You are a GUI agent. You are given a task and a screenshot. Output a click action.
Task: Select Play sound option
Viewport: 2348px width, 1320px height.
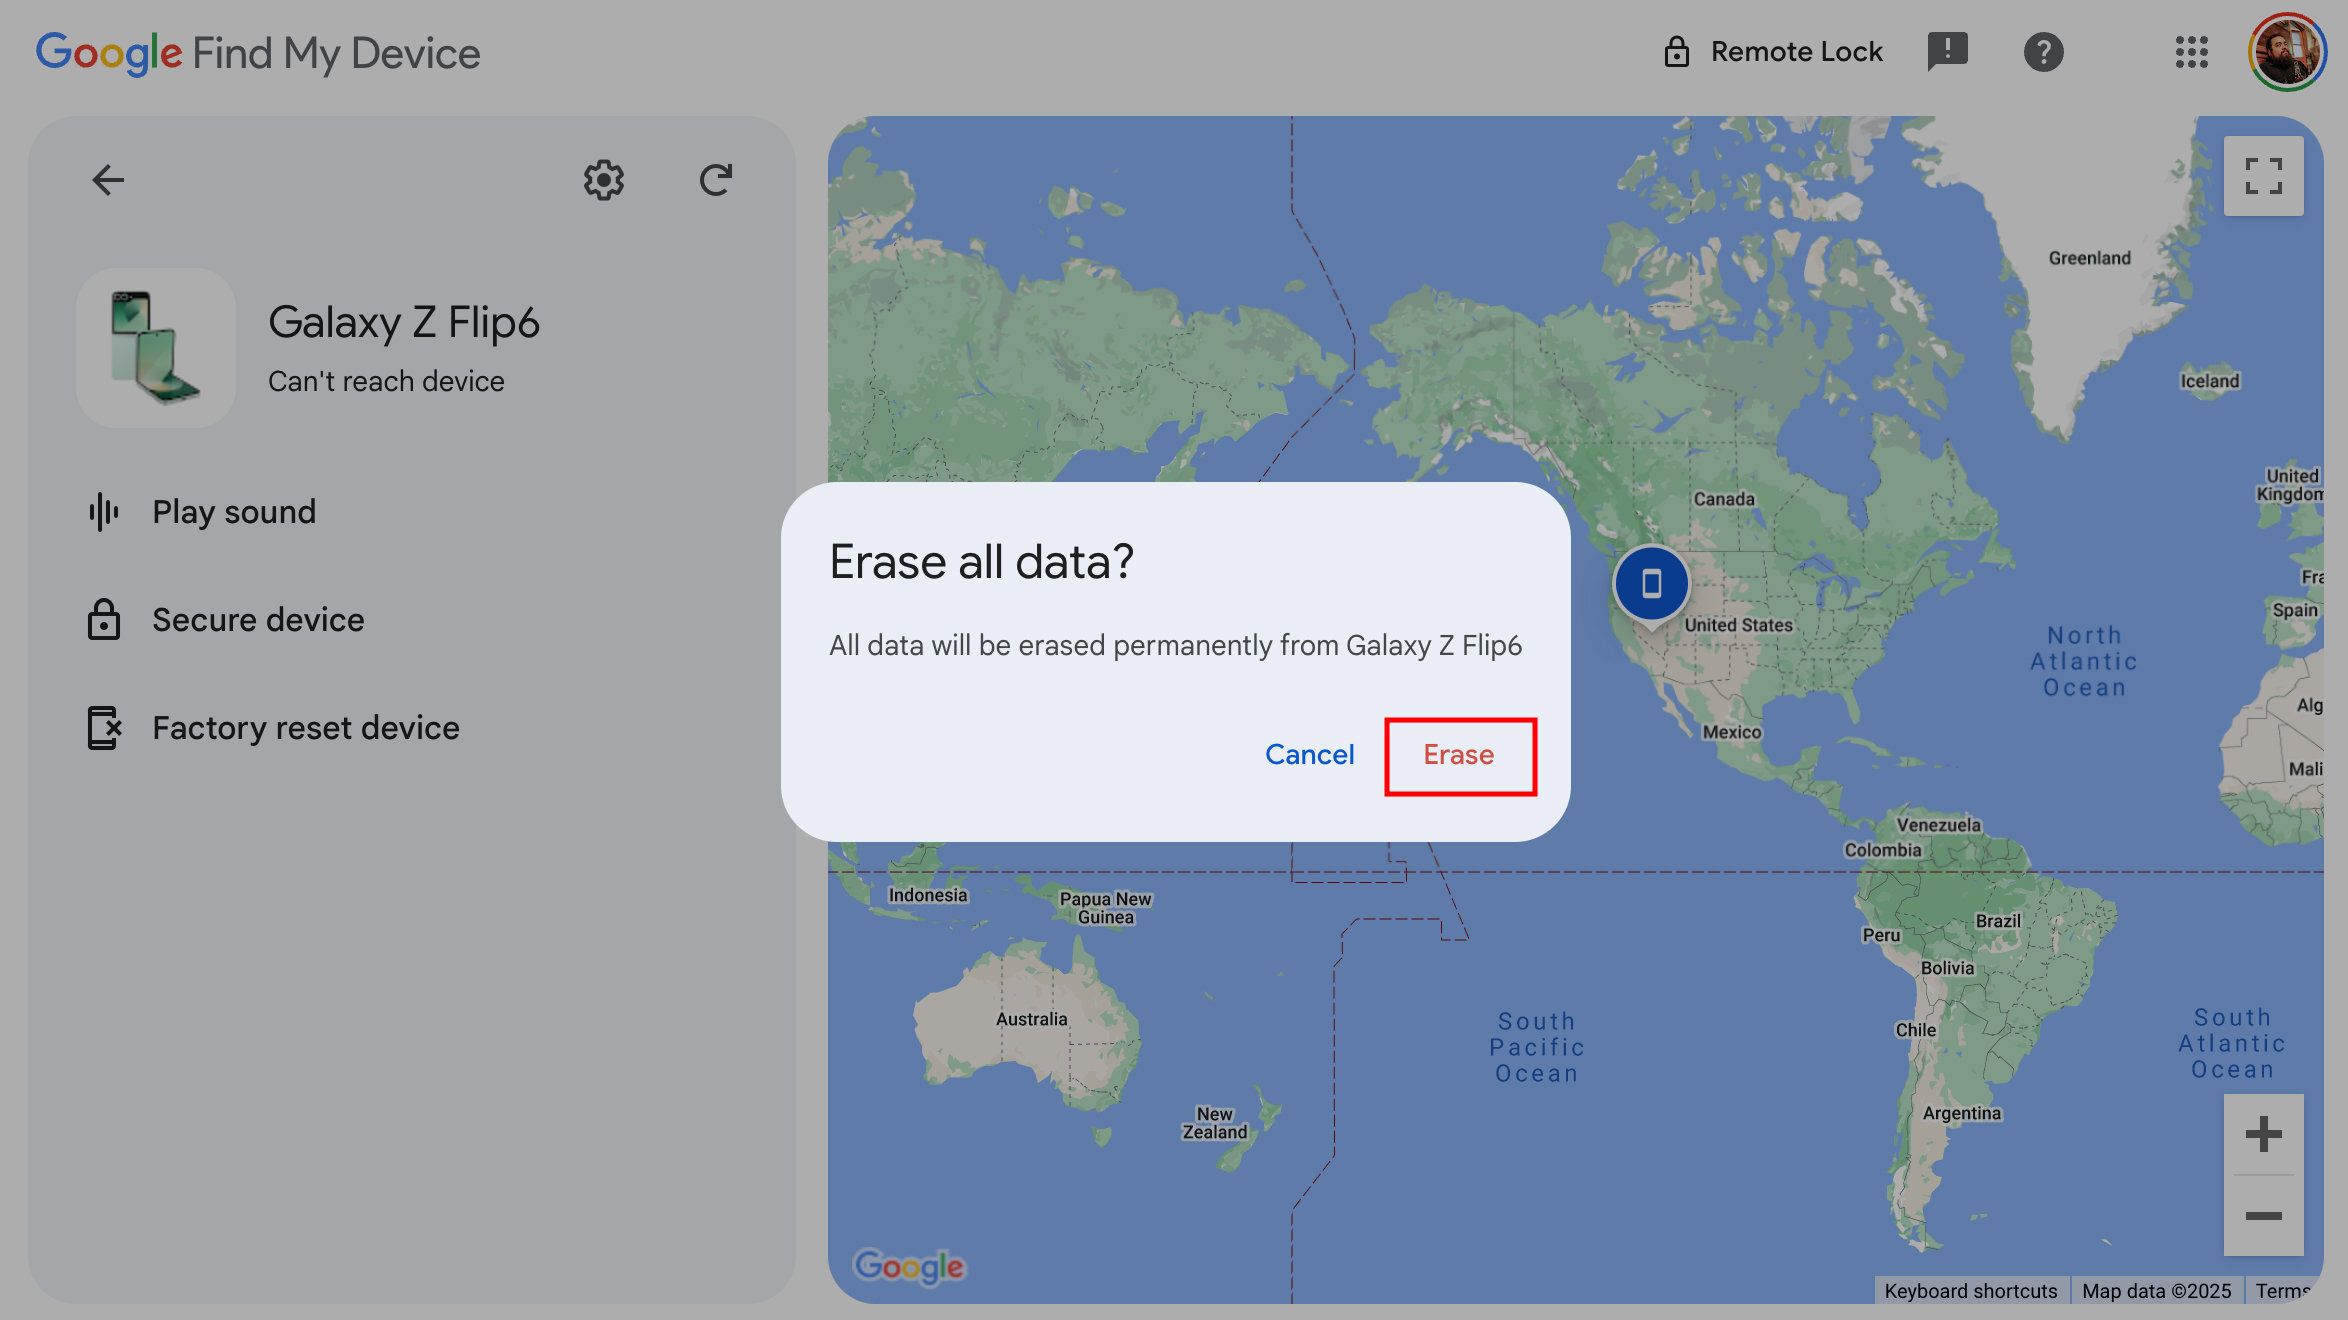coord(234,512)
